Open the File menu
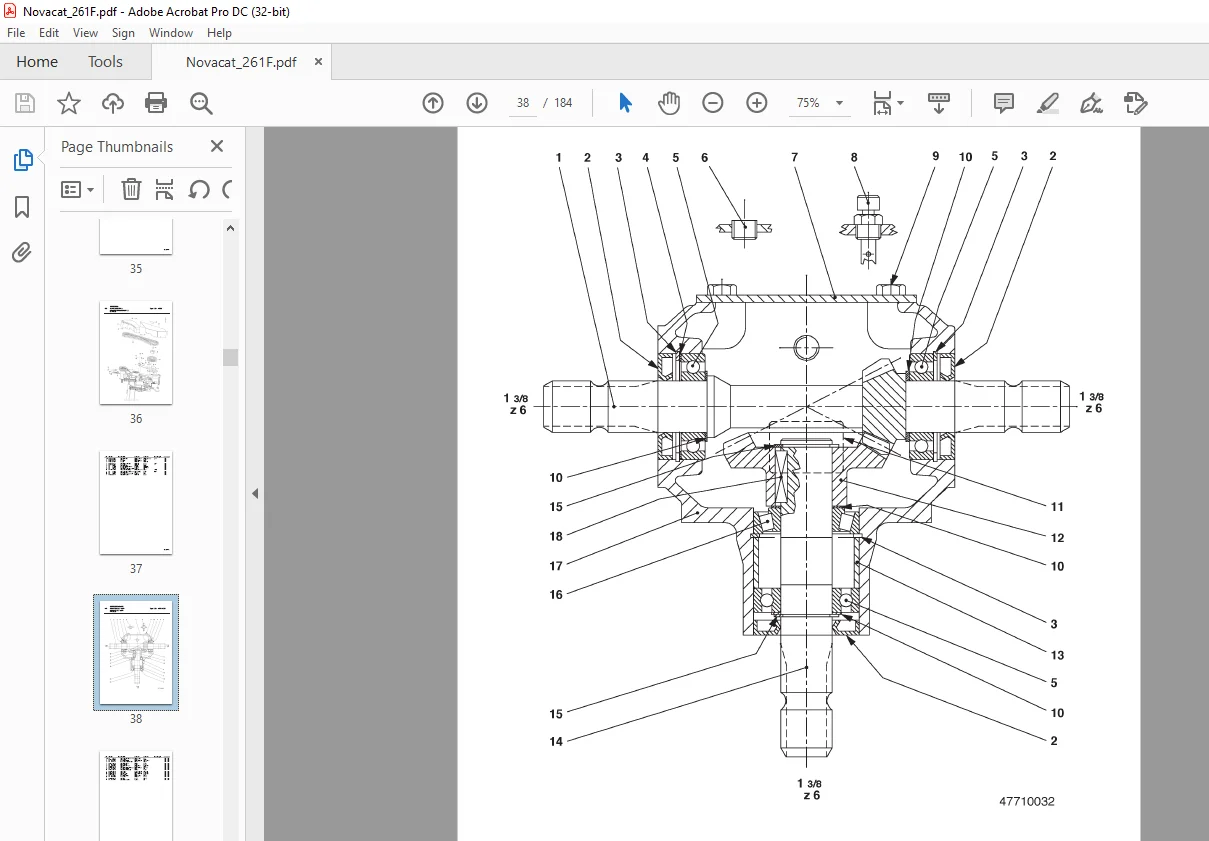 coord(18,33)
